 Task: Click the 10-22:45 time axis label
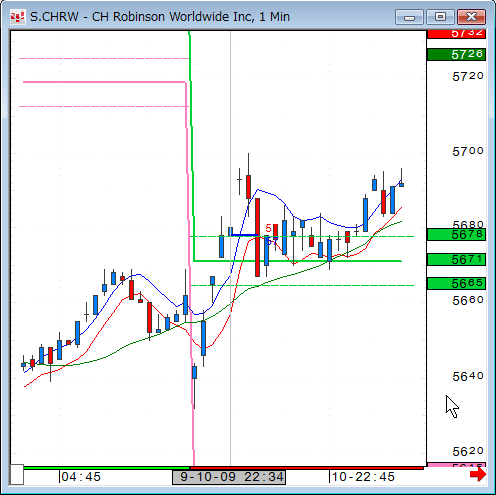click(x=363, y=477)
